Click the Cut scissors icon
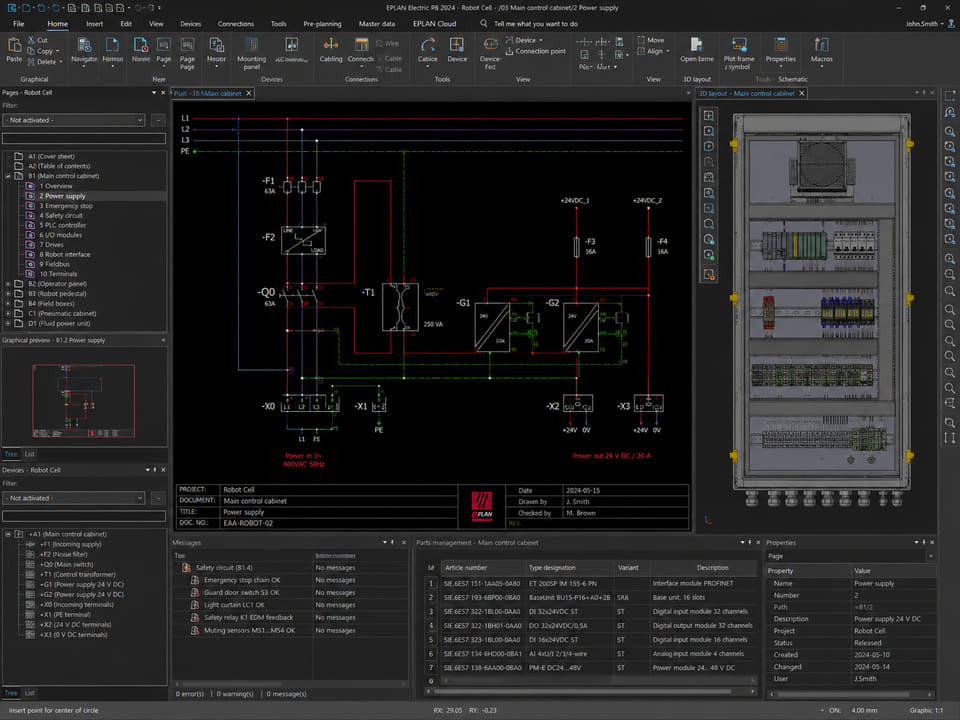Viewport: 960px width, 720px height. coord(31,40)
